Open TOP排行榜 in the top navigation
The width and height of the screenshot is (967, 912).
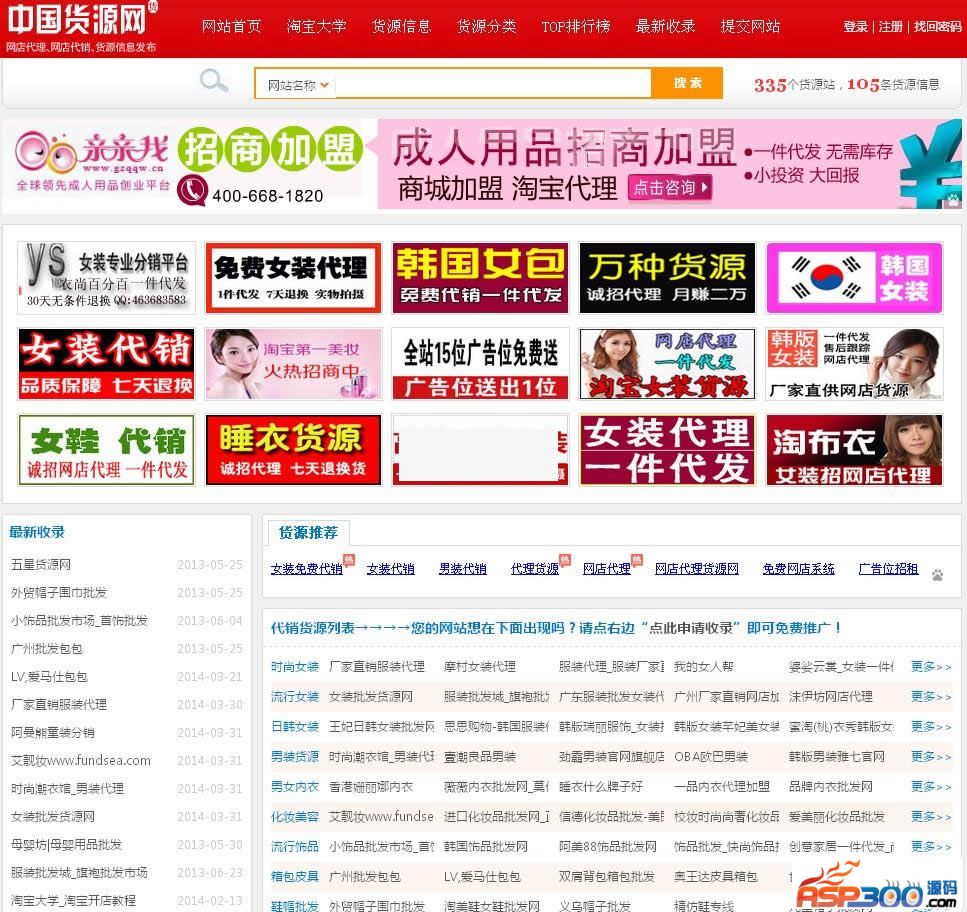pos(576,27)
